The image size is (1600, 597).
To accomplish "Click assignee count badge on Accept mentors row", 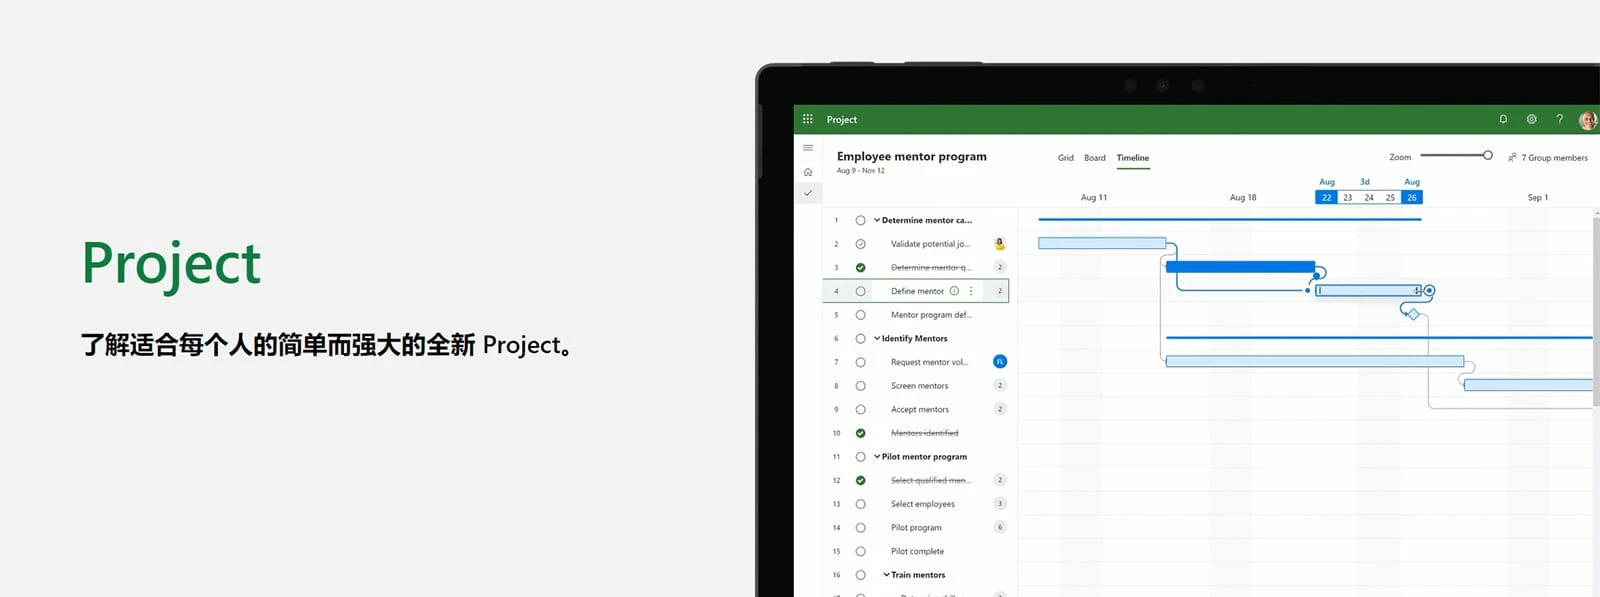I will (x=1000, y=409).
